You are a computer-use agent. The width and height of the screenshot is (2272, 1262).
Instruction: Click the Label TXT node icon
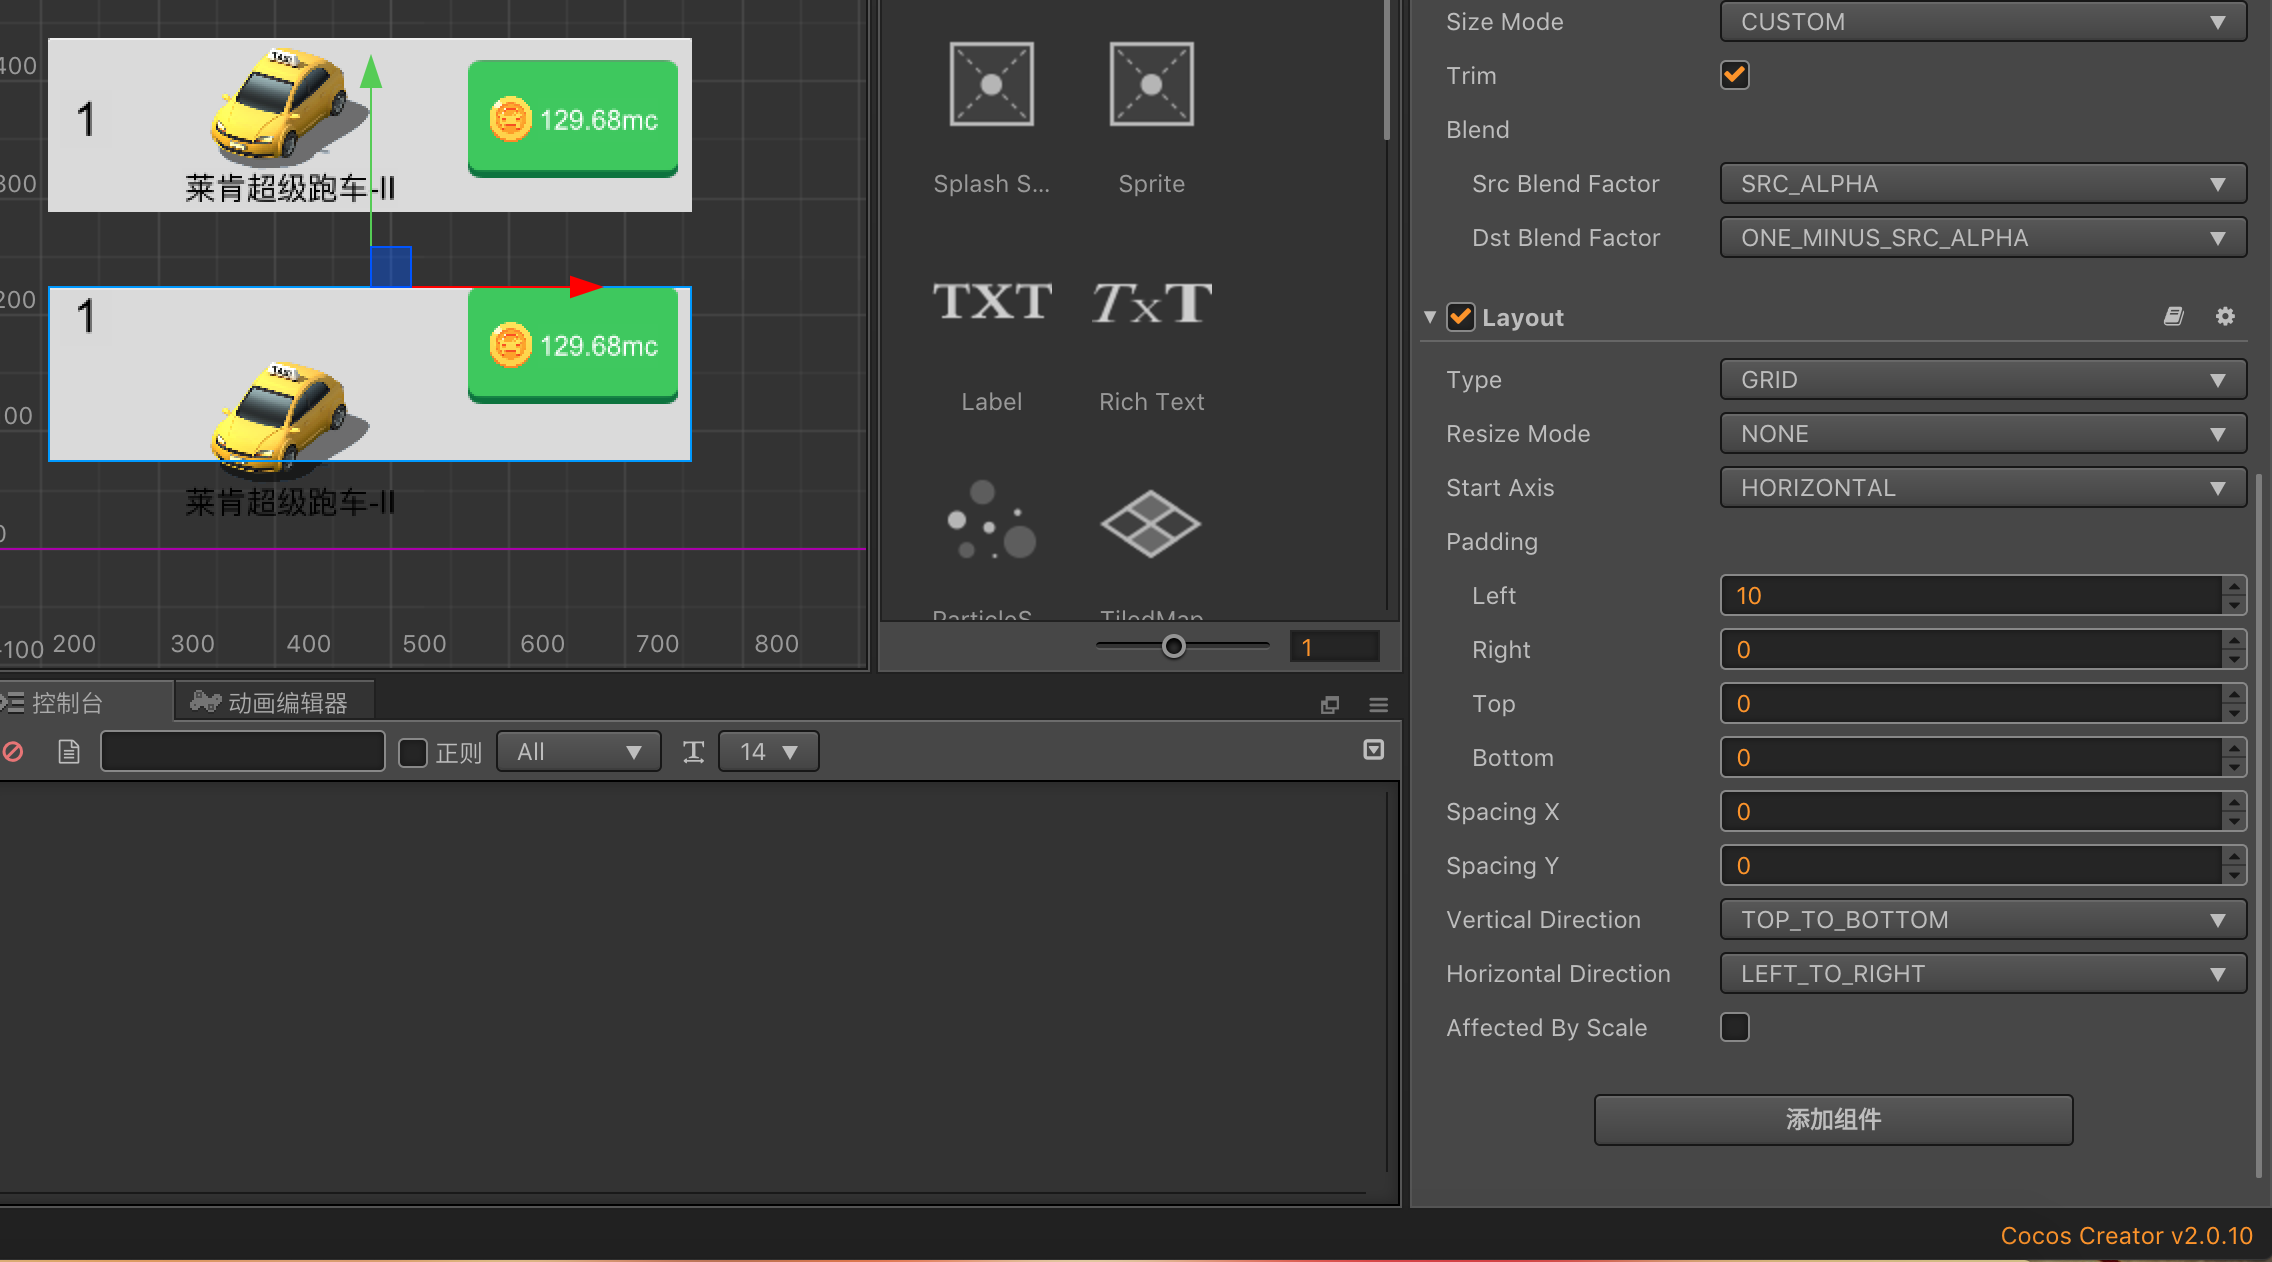[x=991, y=302]
